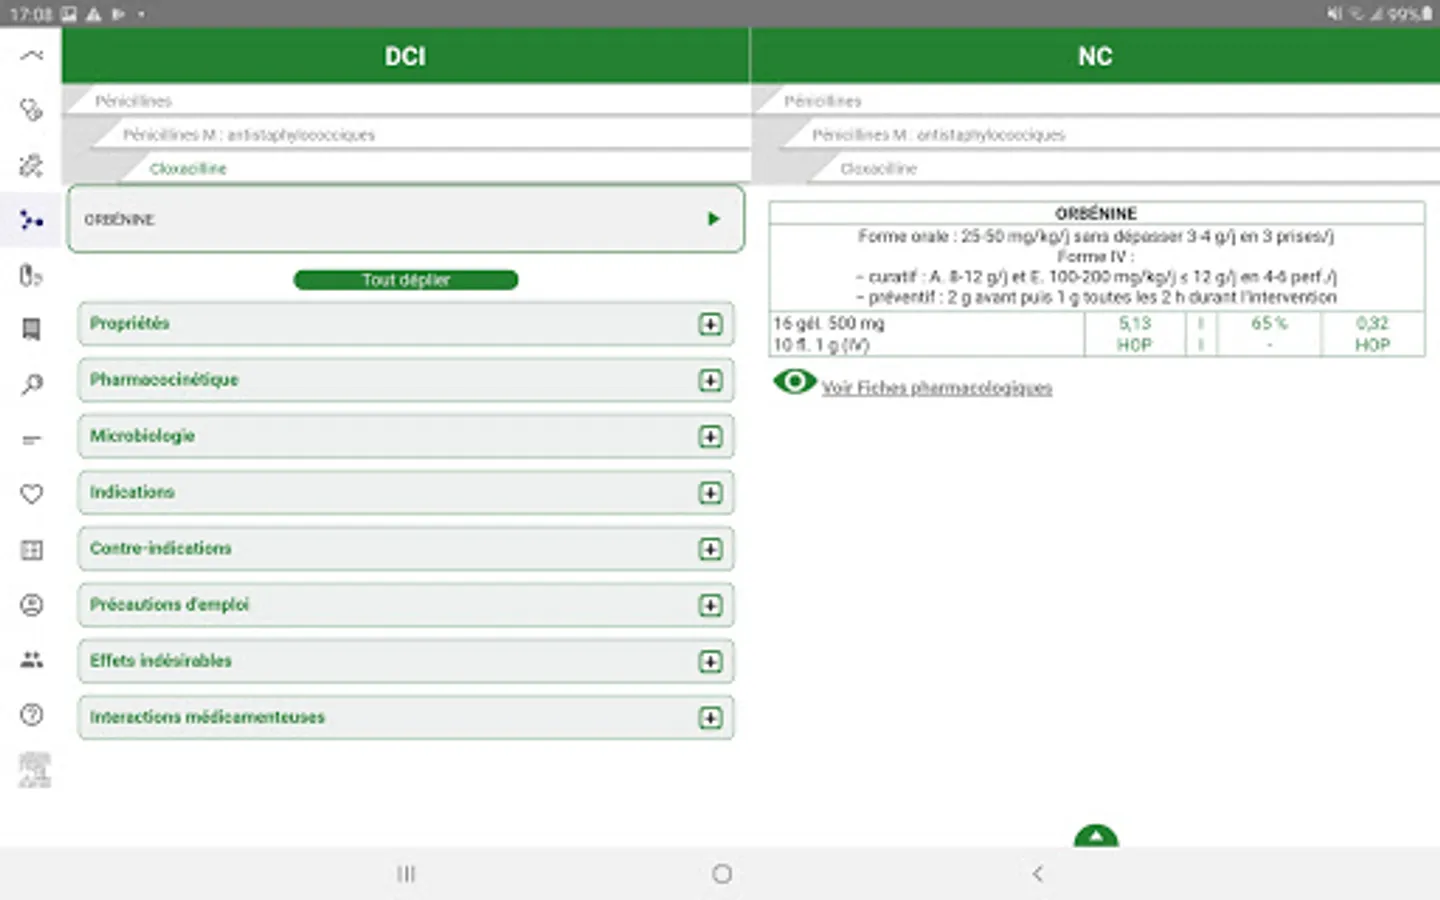Open the user profile face icon

31,604
